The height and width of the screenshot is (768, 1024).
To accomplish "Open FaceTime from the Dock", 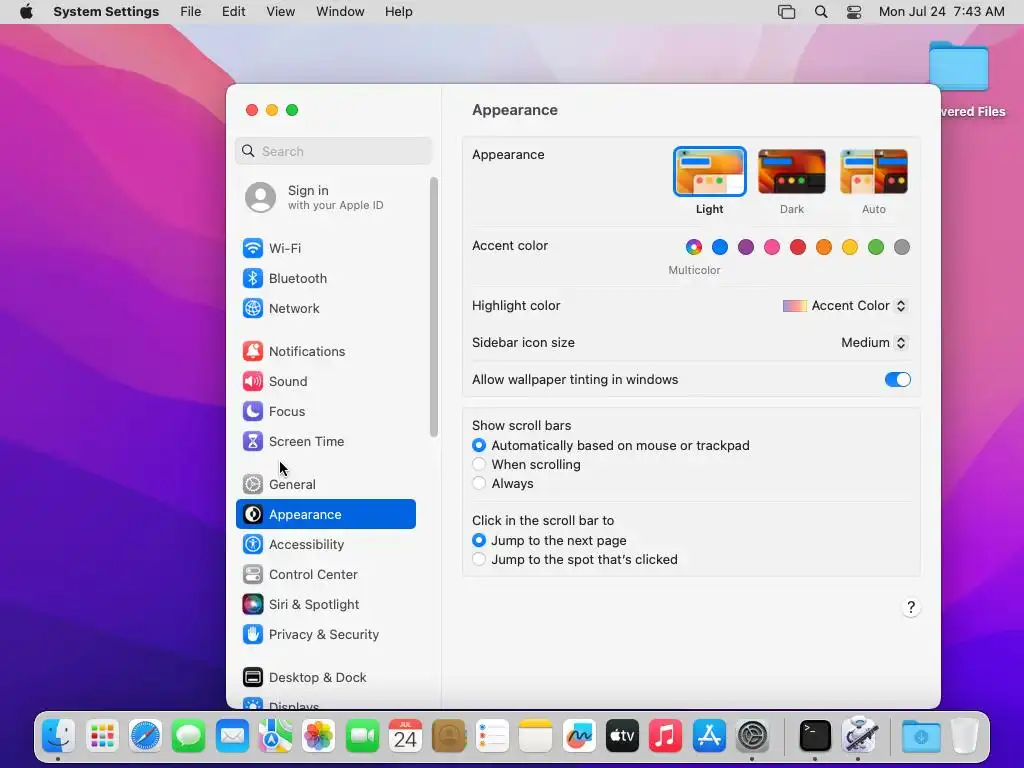I will tap(362, 737).
